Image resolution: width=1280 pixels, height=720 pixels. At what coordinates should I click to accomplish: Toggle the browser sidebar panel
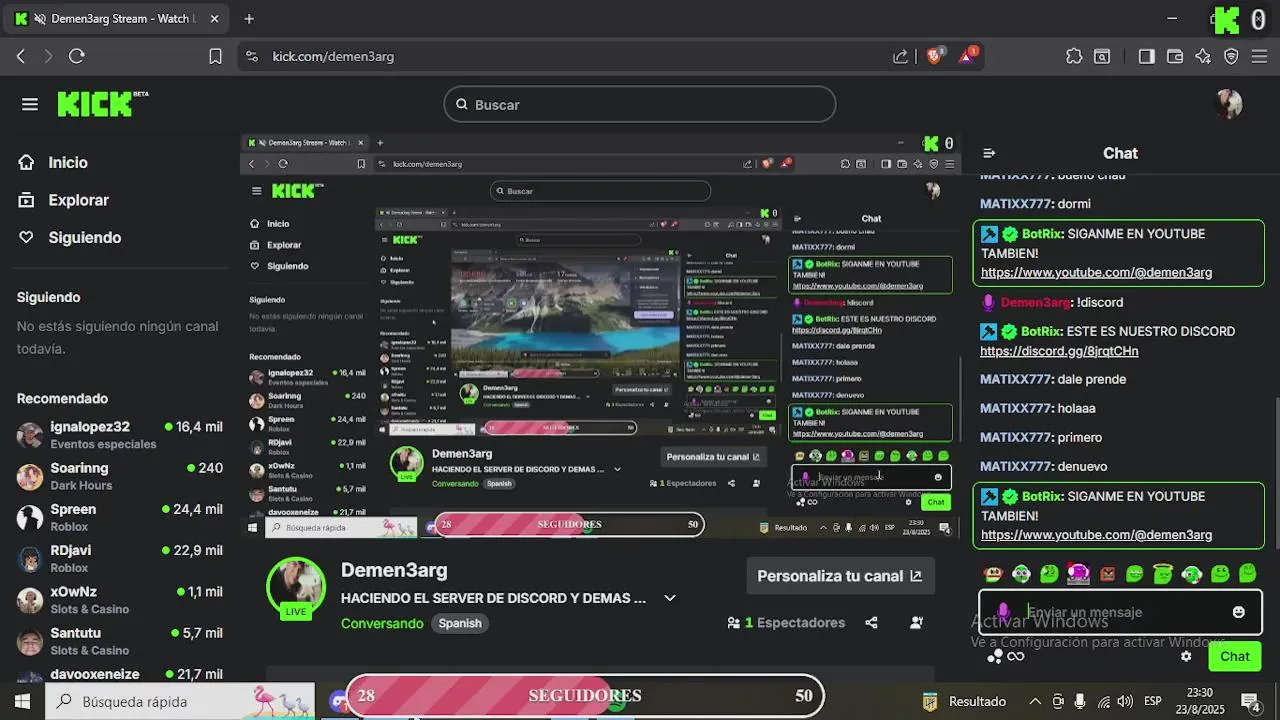[1146, 56]
